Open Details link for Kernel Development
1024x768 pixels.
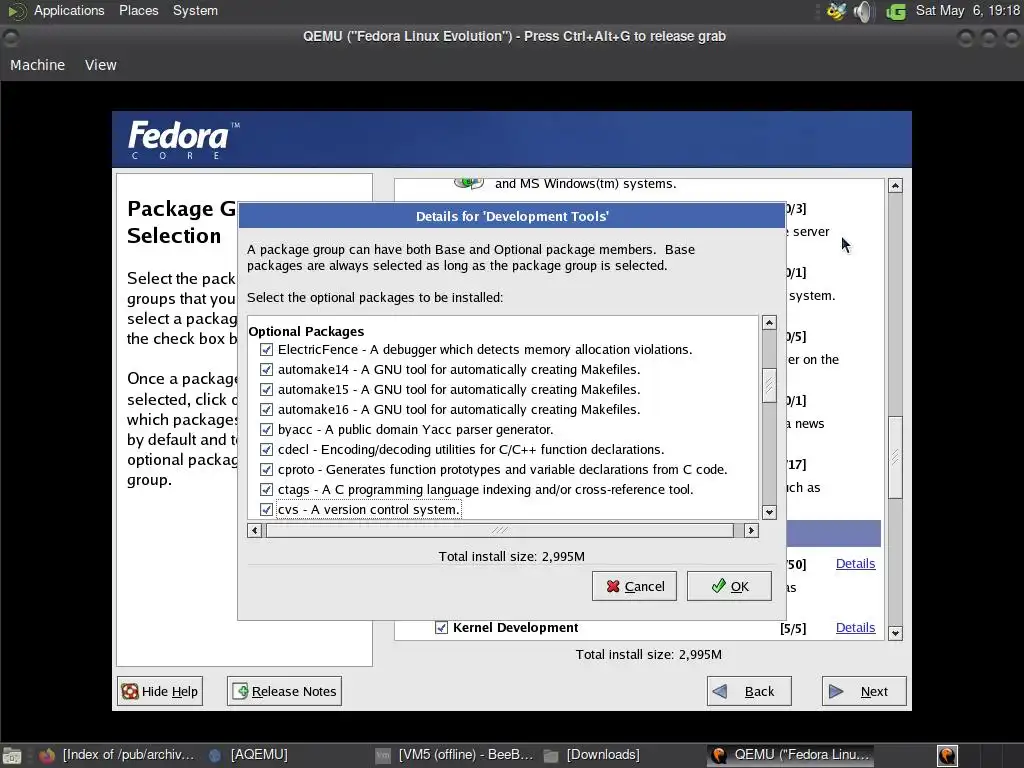(x=855, y=628)
